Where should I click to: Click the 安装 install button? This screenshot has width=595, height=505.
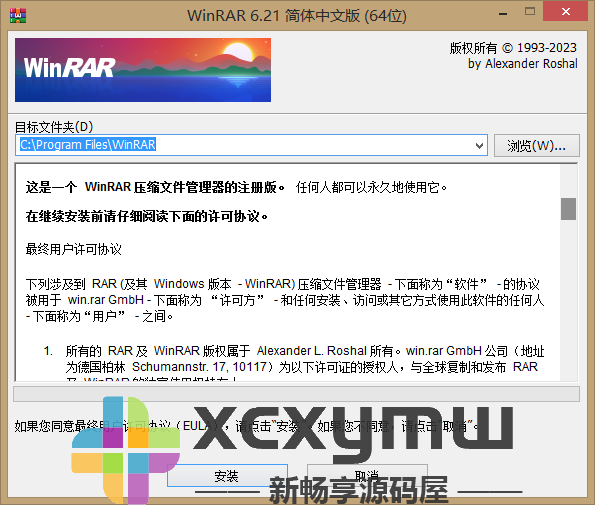pyautogui.click(x=227, y=475)
